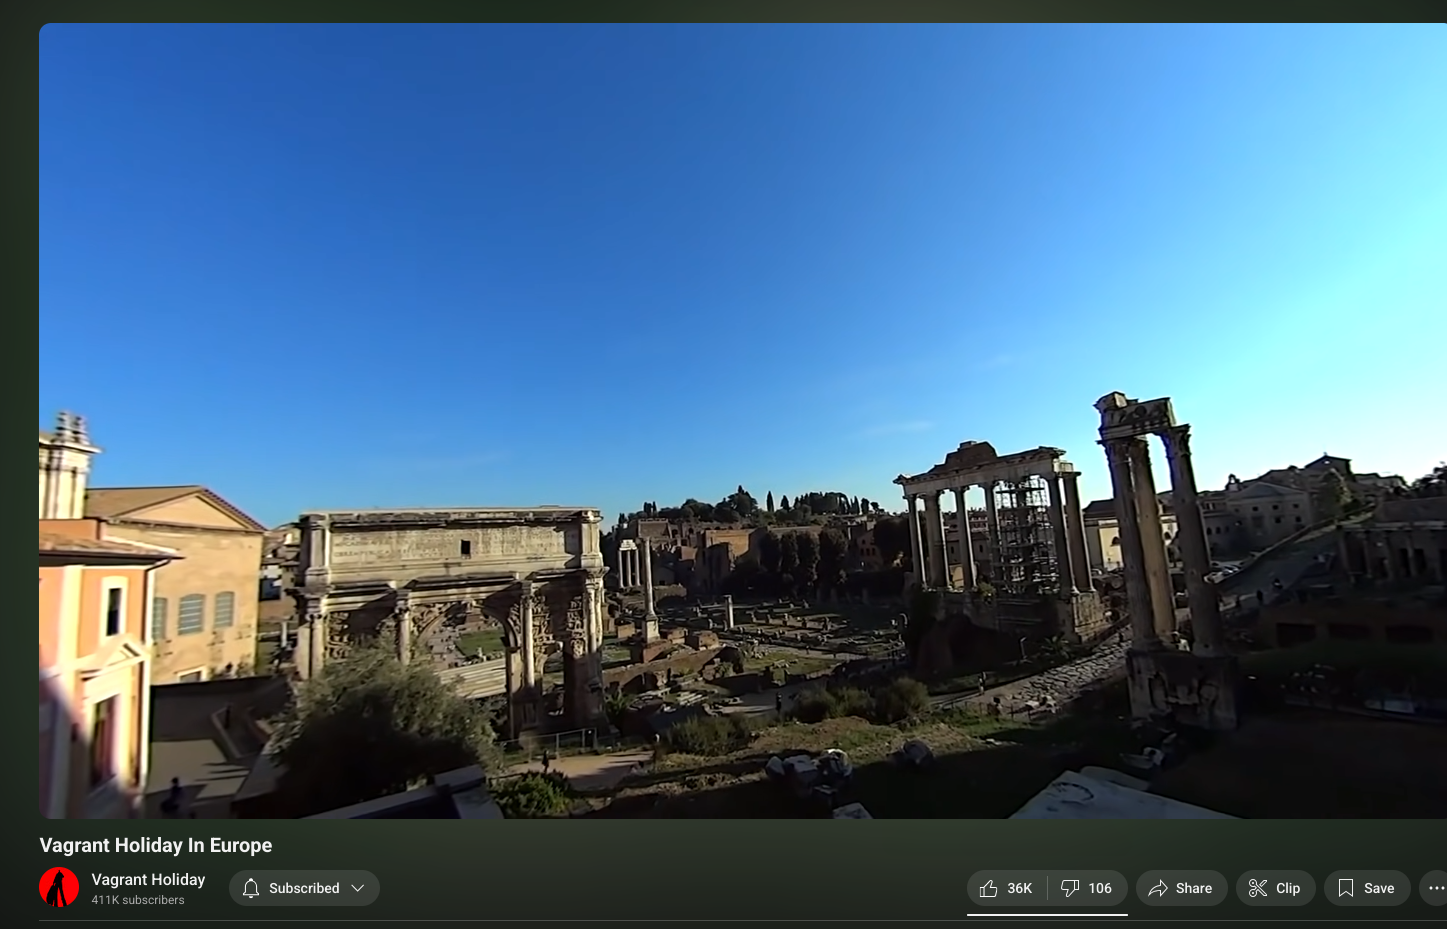The image size is (1447, 929).
Task: Like the video with thumbs-up icon
Action: (1007, 888)
